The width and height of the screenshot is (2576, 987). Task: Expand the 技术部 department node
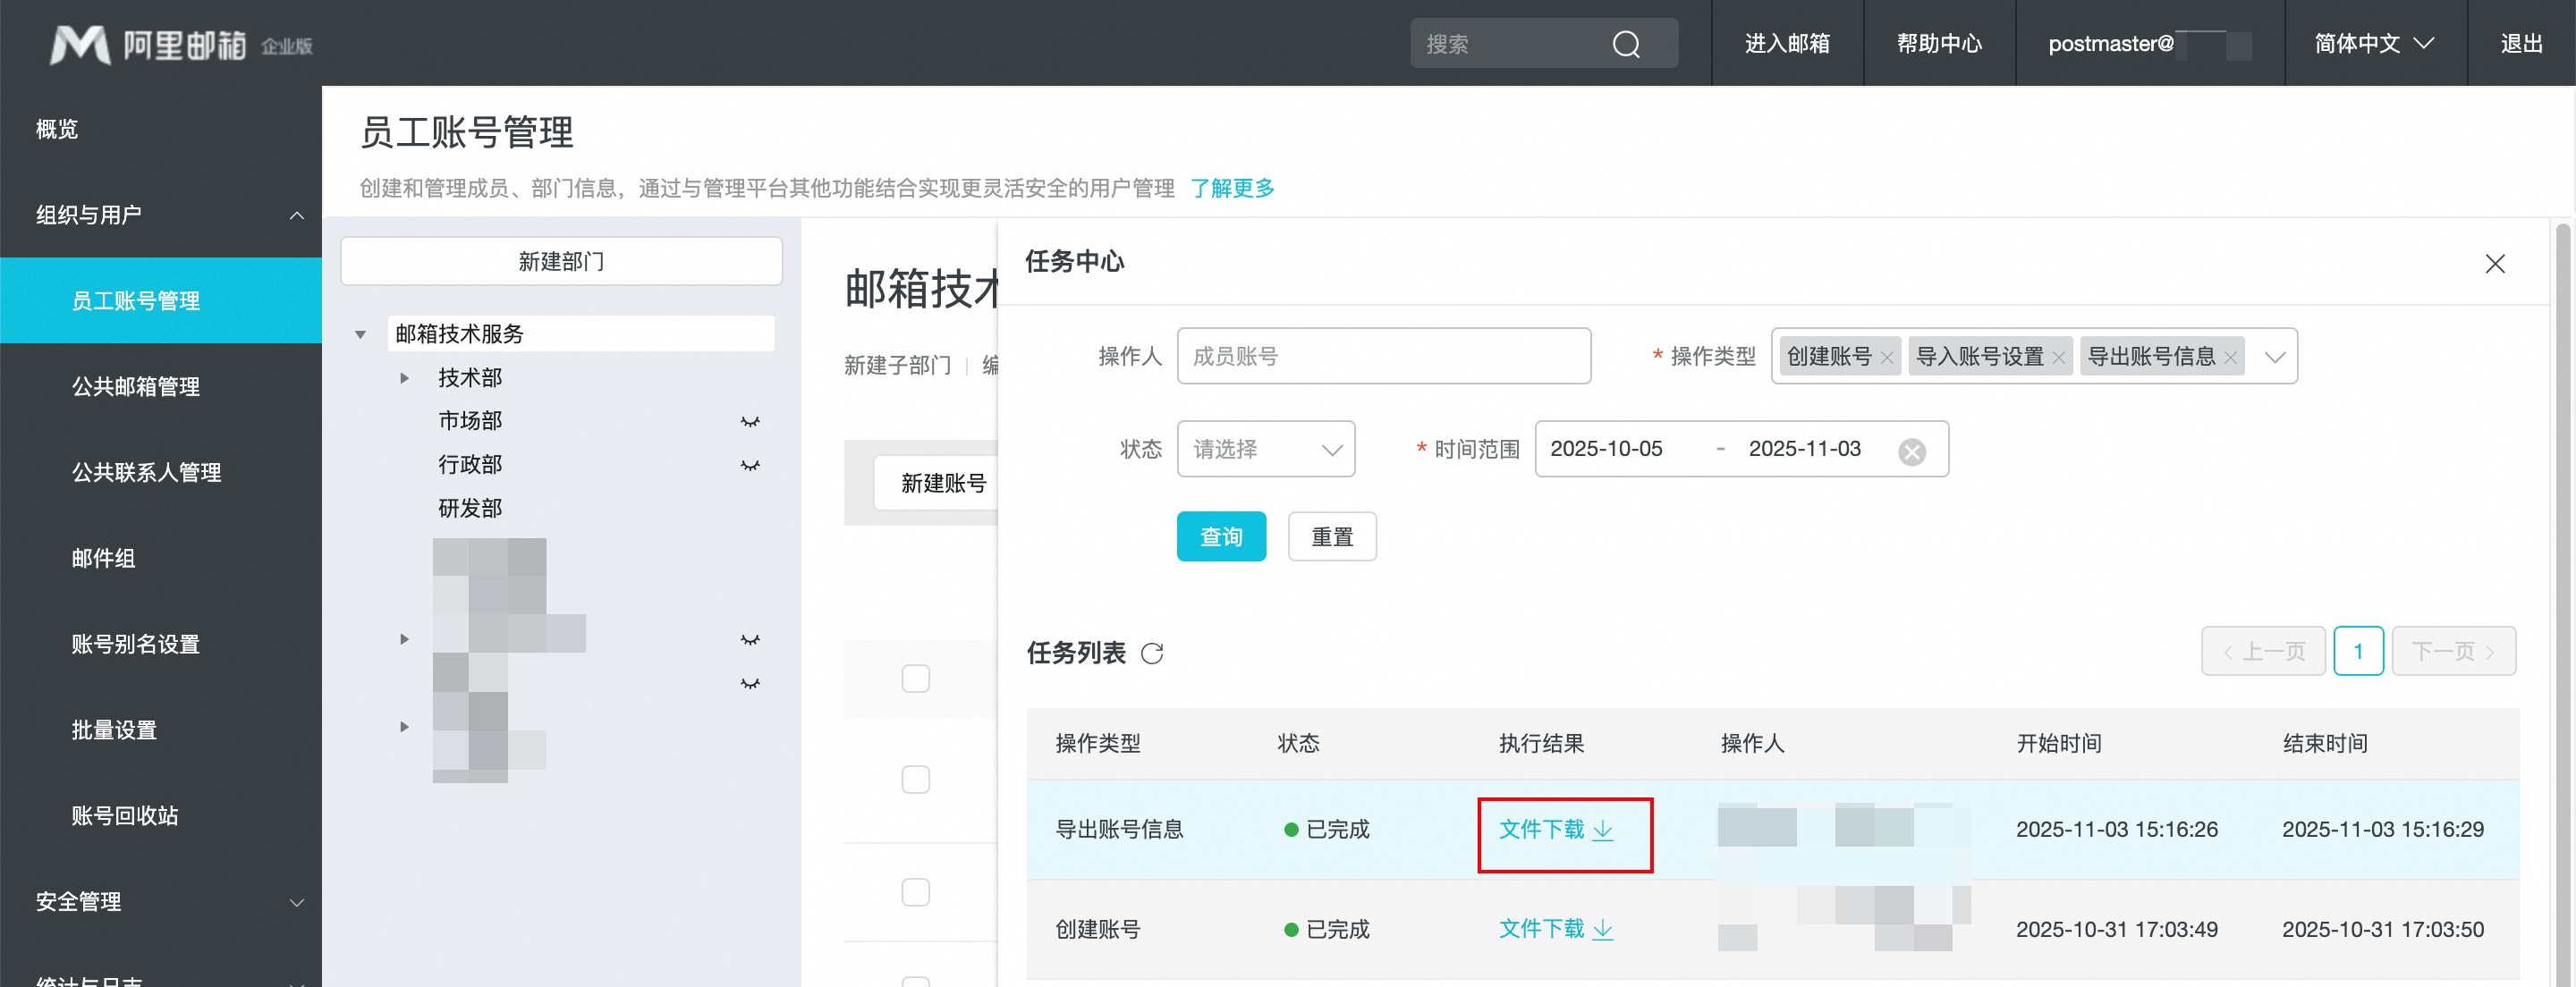(404, 378)
